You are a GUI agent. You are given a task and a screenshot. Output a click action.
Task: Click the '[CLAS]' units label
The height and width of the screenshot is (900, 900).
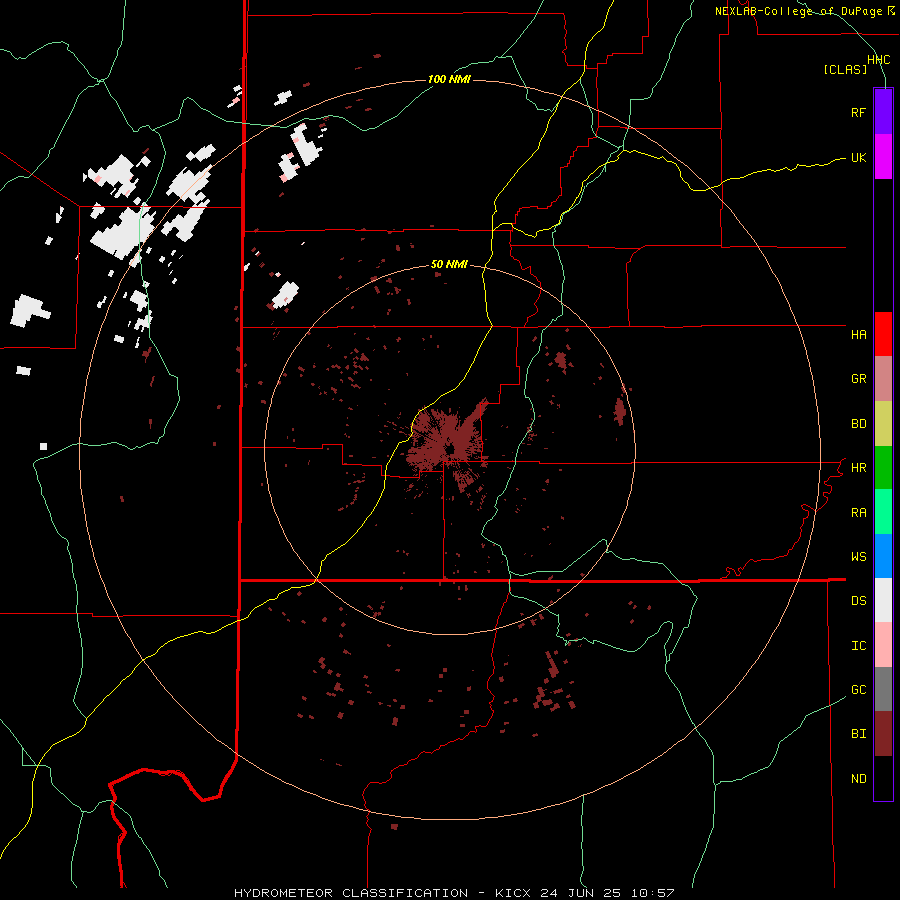point(845,70)
